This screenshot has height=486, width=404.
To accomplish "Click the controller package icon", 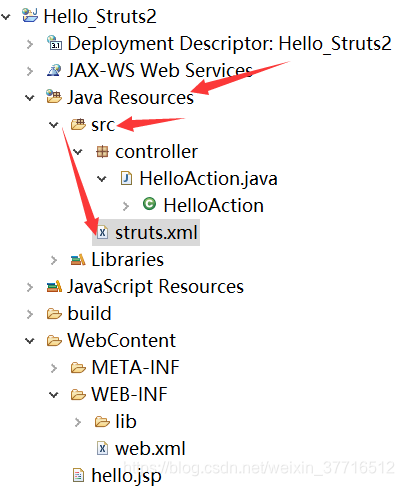I will [x=102, y=151].
